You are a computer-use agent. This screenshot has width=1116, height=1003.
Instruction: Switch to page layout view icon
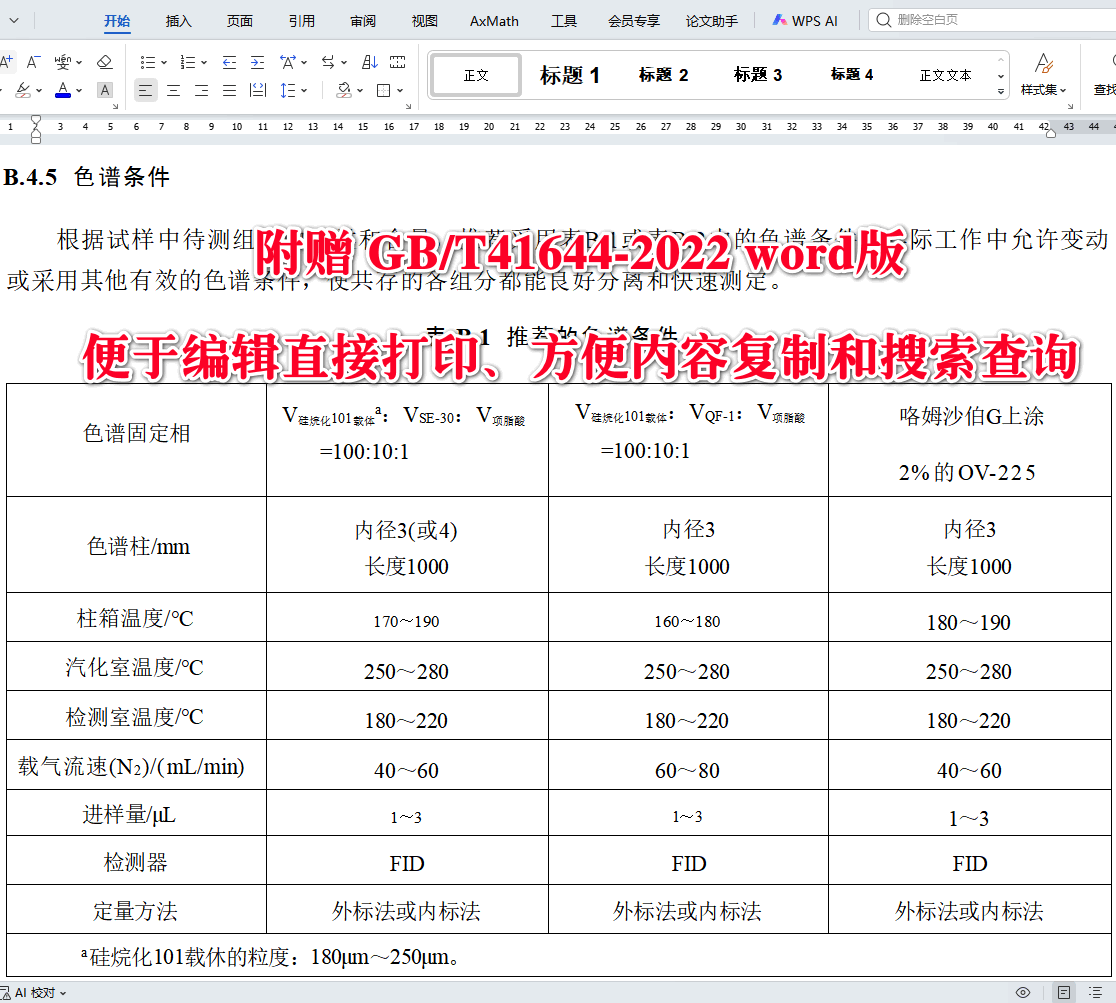click(x=1064, y=992)
